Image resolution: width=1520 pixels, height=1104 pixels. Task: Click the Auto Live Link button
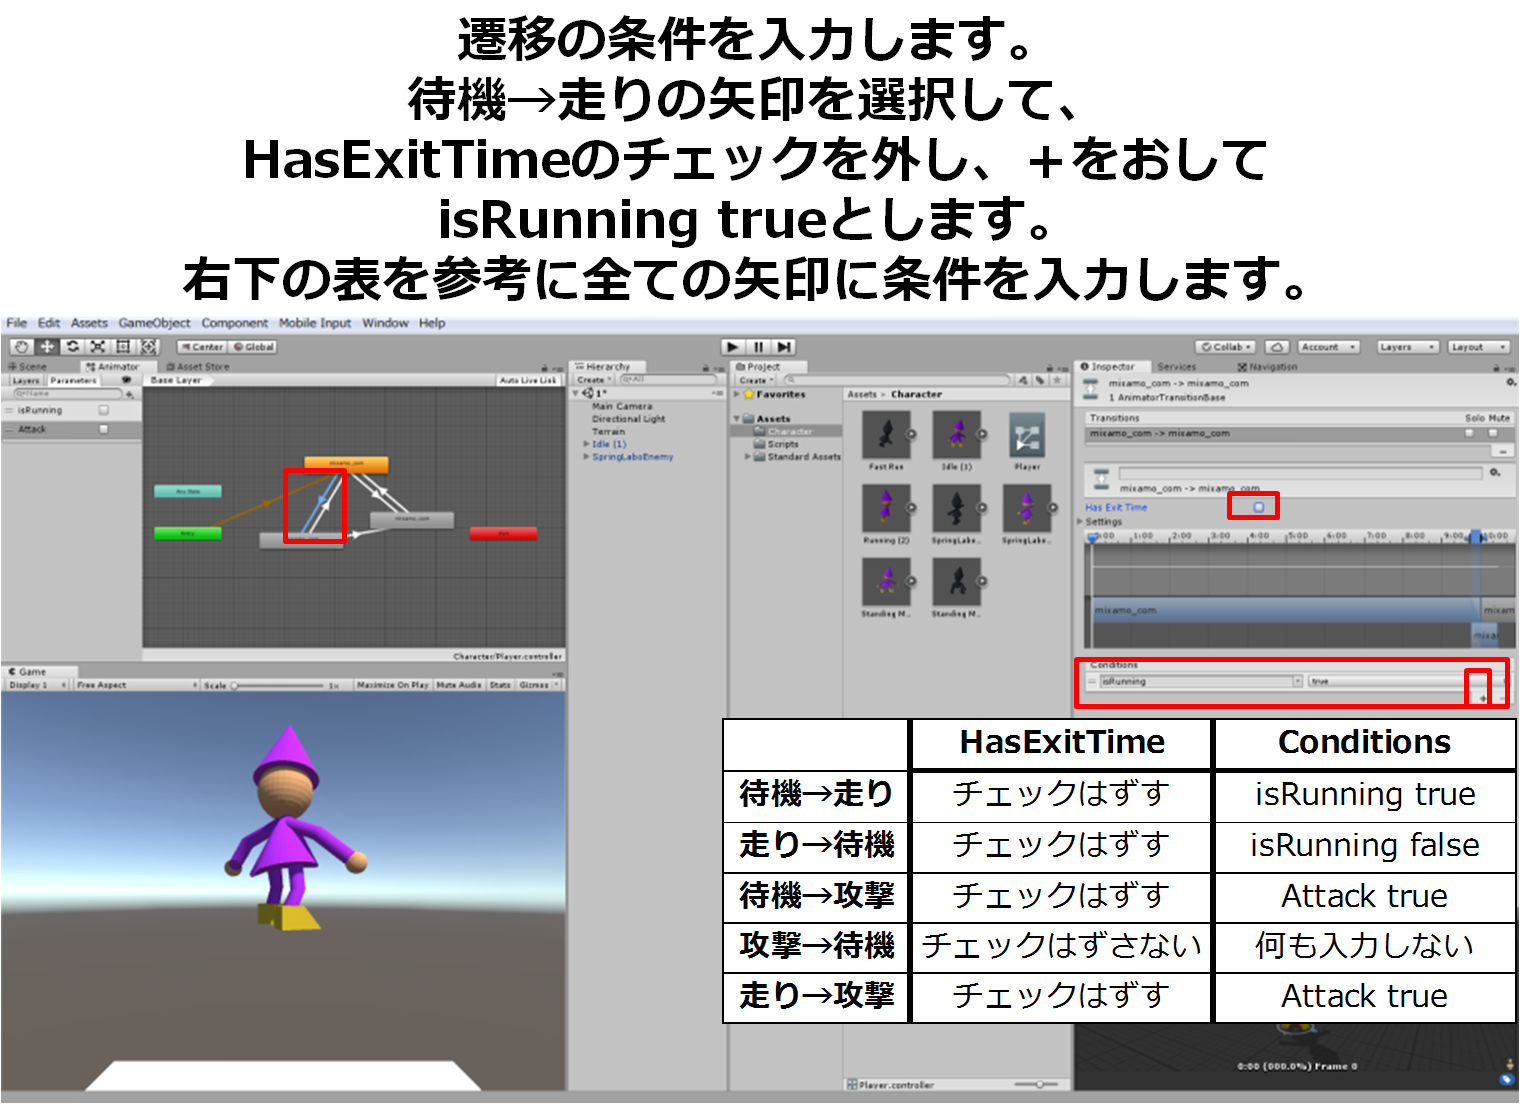coord(528,380)
